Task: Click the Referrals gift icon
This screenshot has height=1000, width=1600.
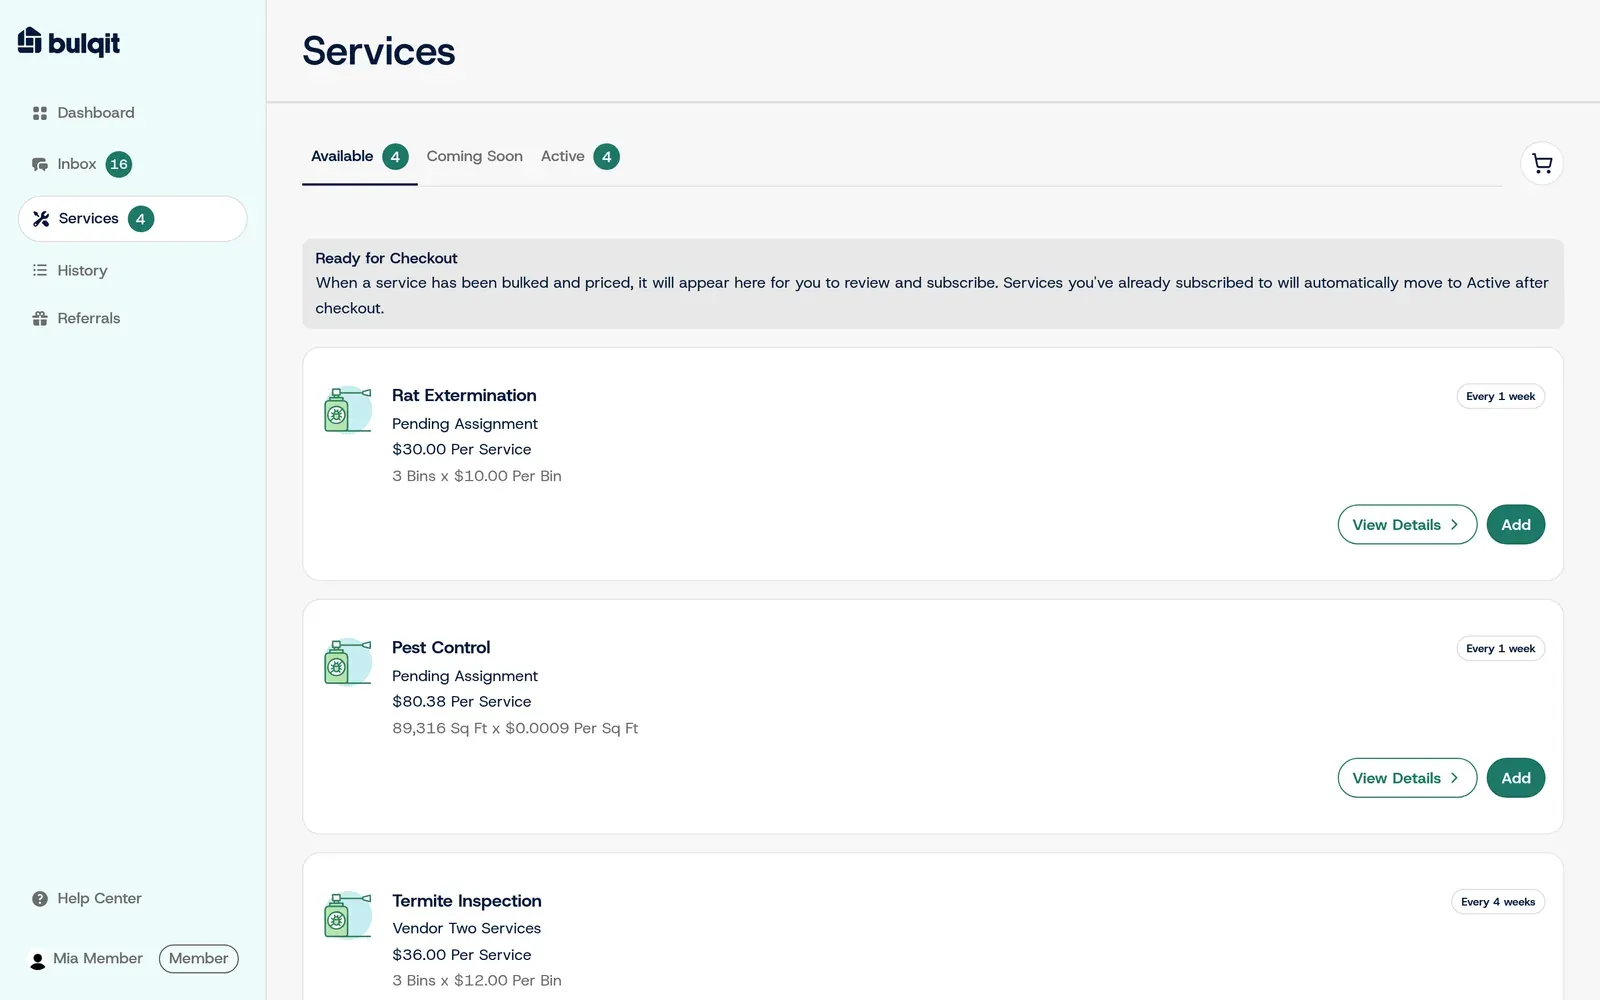Action: tap(40, 318)
